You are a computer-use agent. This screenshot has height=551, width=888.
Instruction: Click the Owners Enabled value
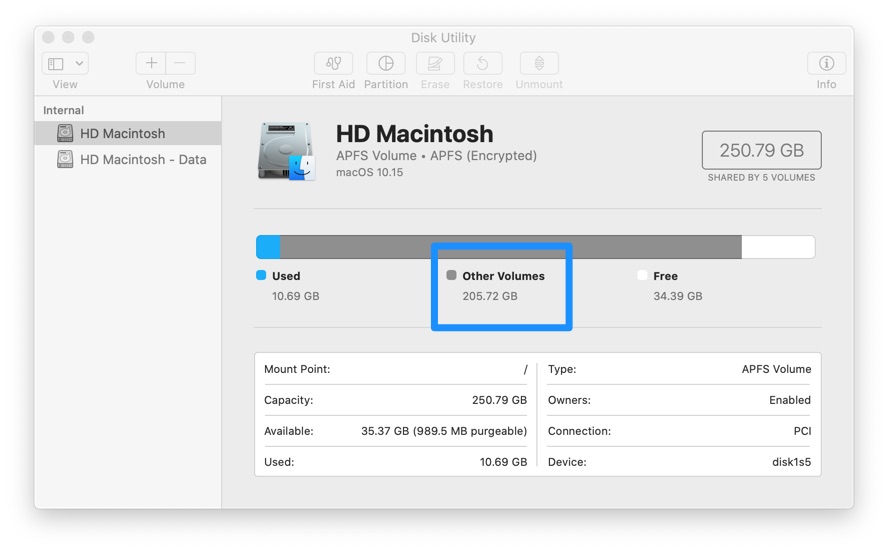click(790, 400)
